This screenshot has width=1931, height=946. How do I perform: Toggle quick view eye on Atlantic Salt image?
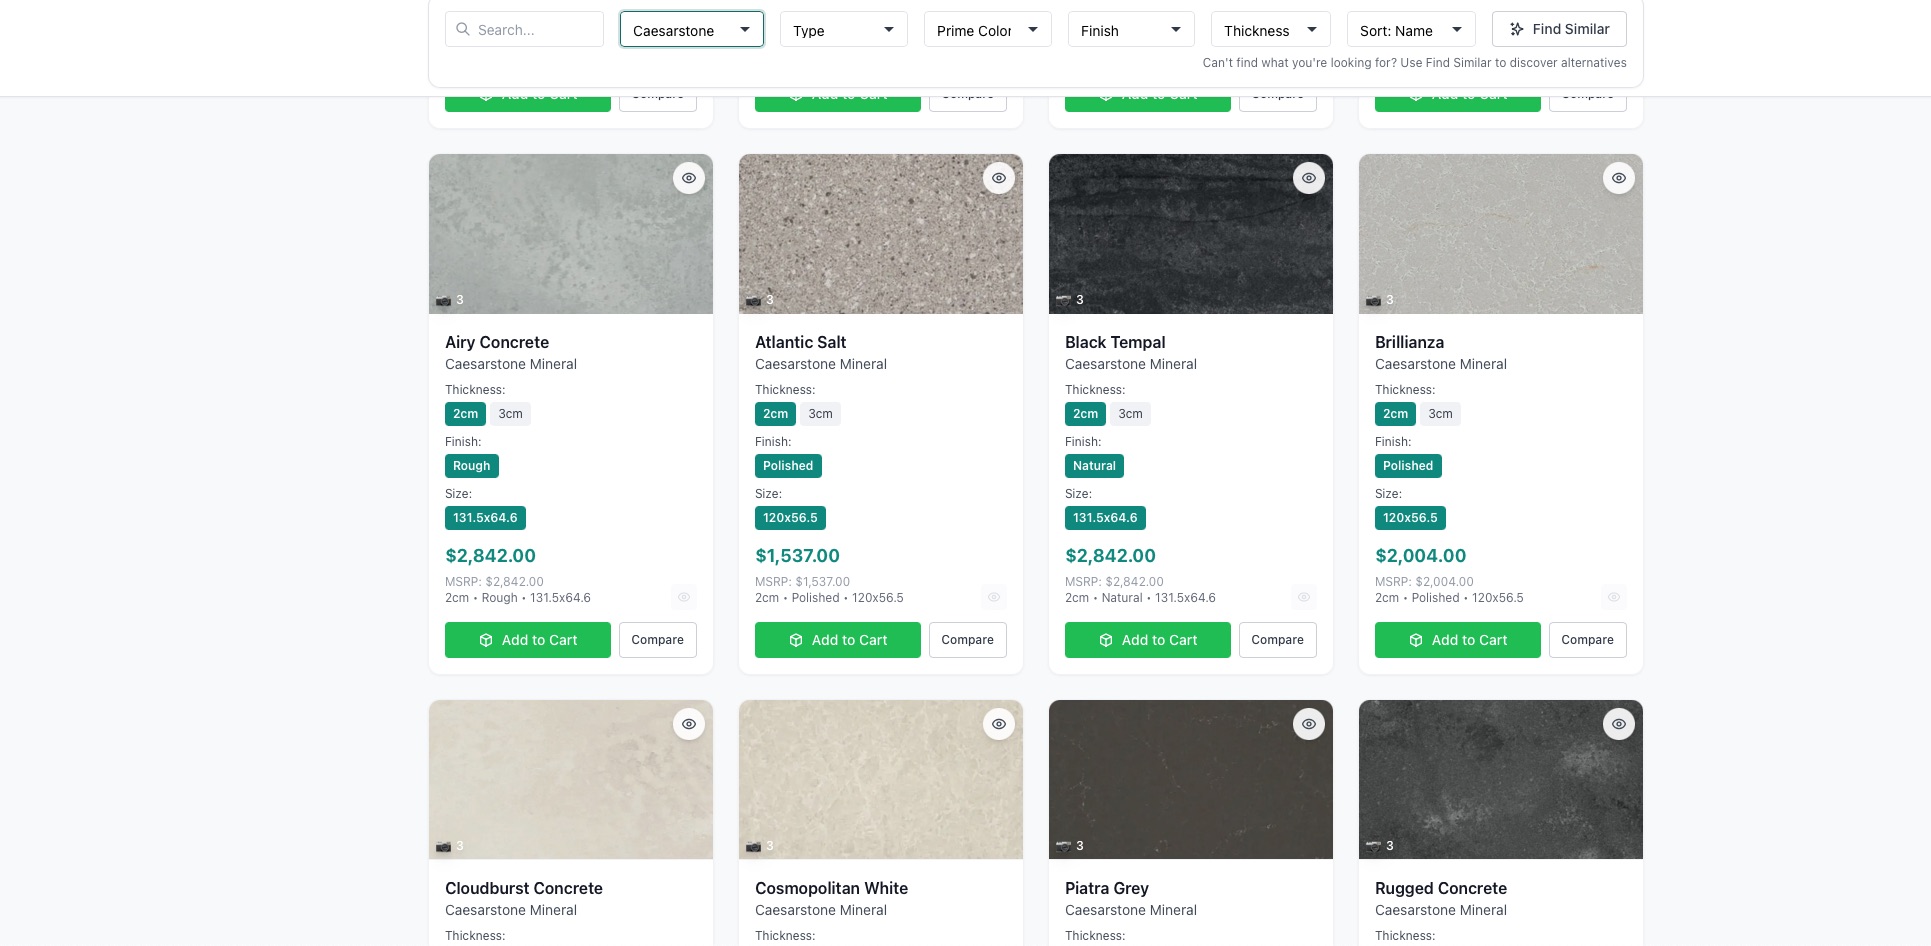[999, 178]
